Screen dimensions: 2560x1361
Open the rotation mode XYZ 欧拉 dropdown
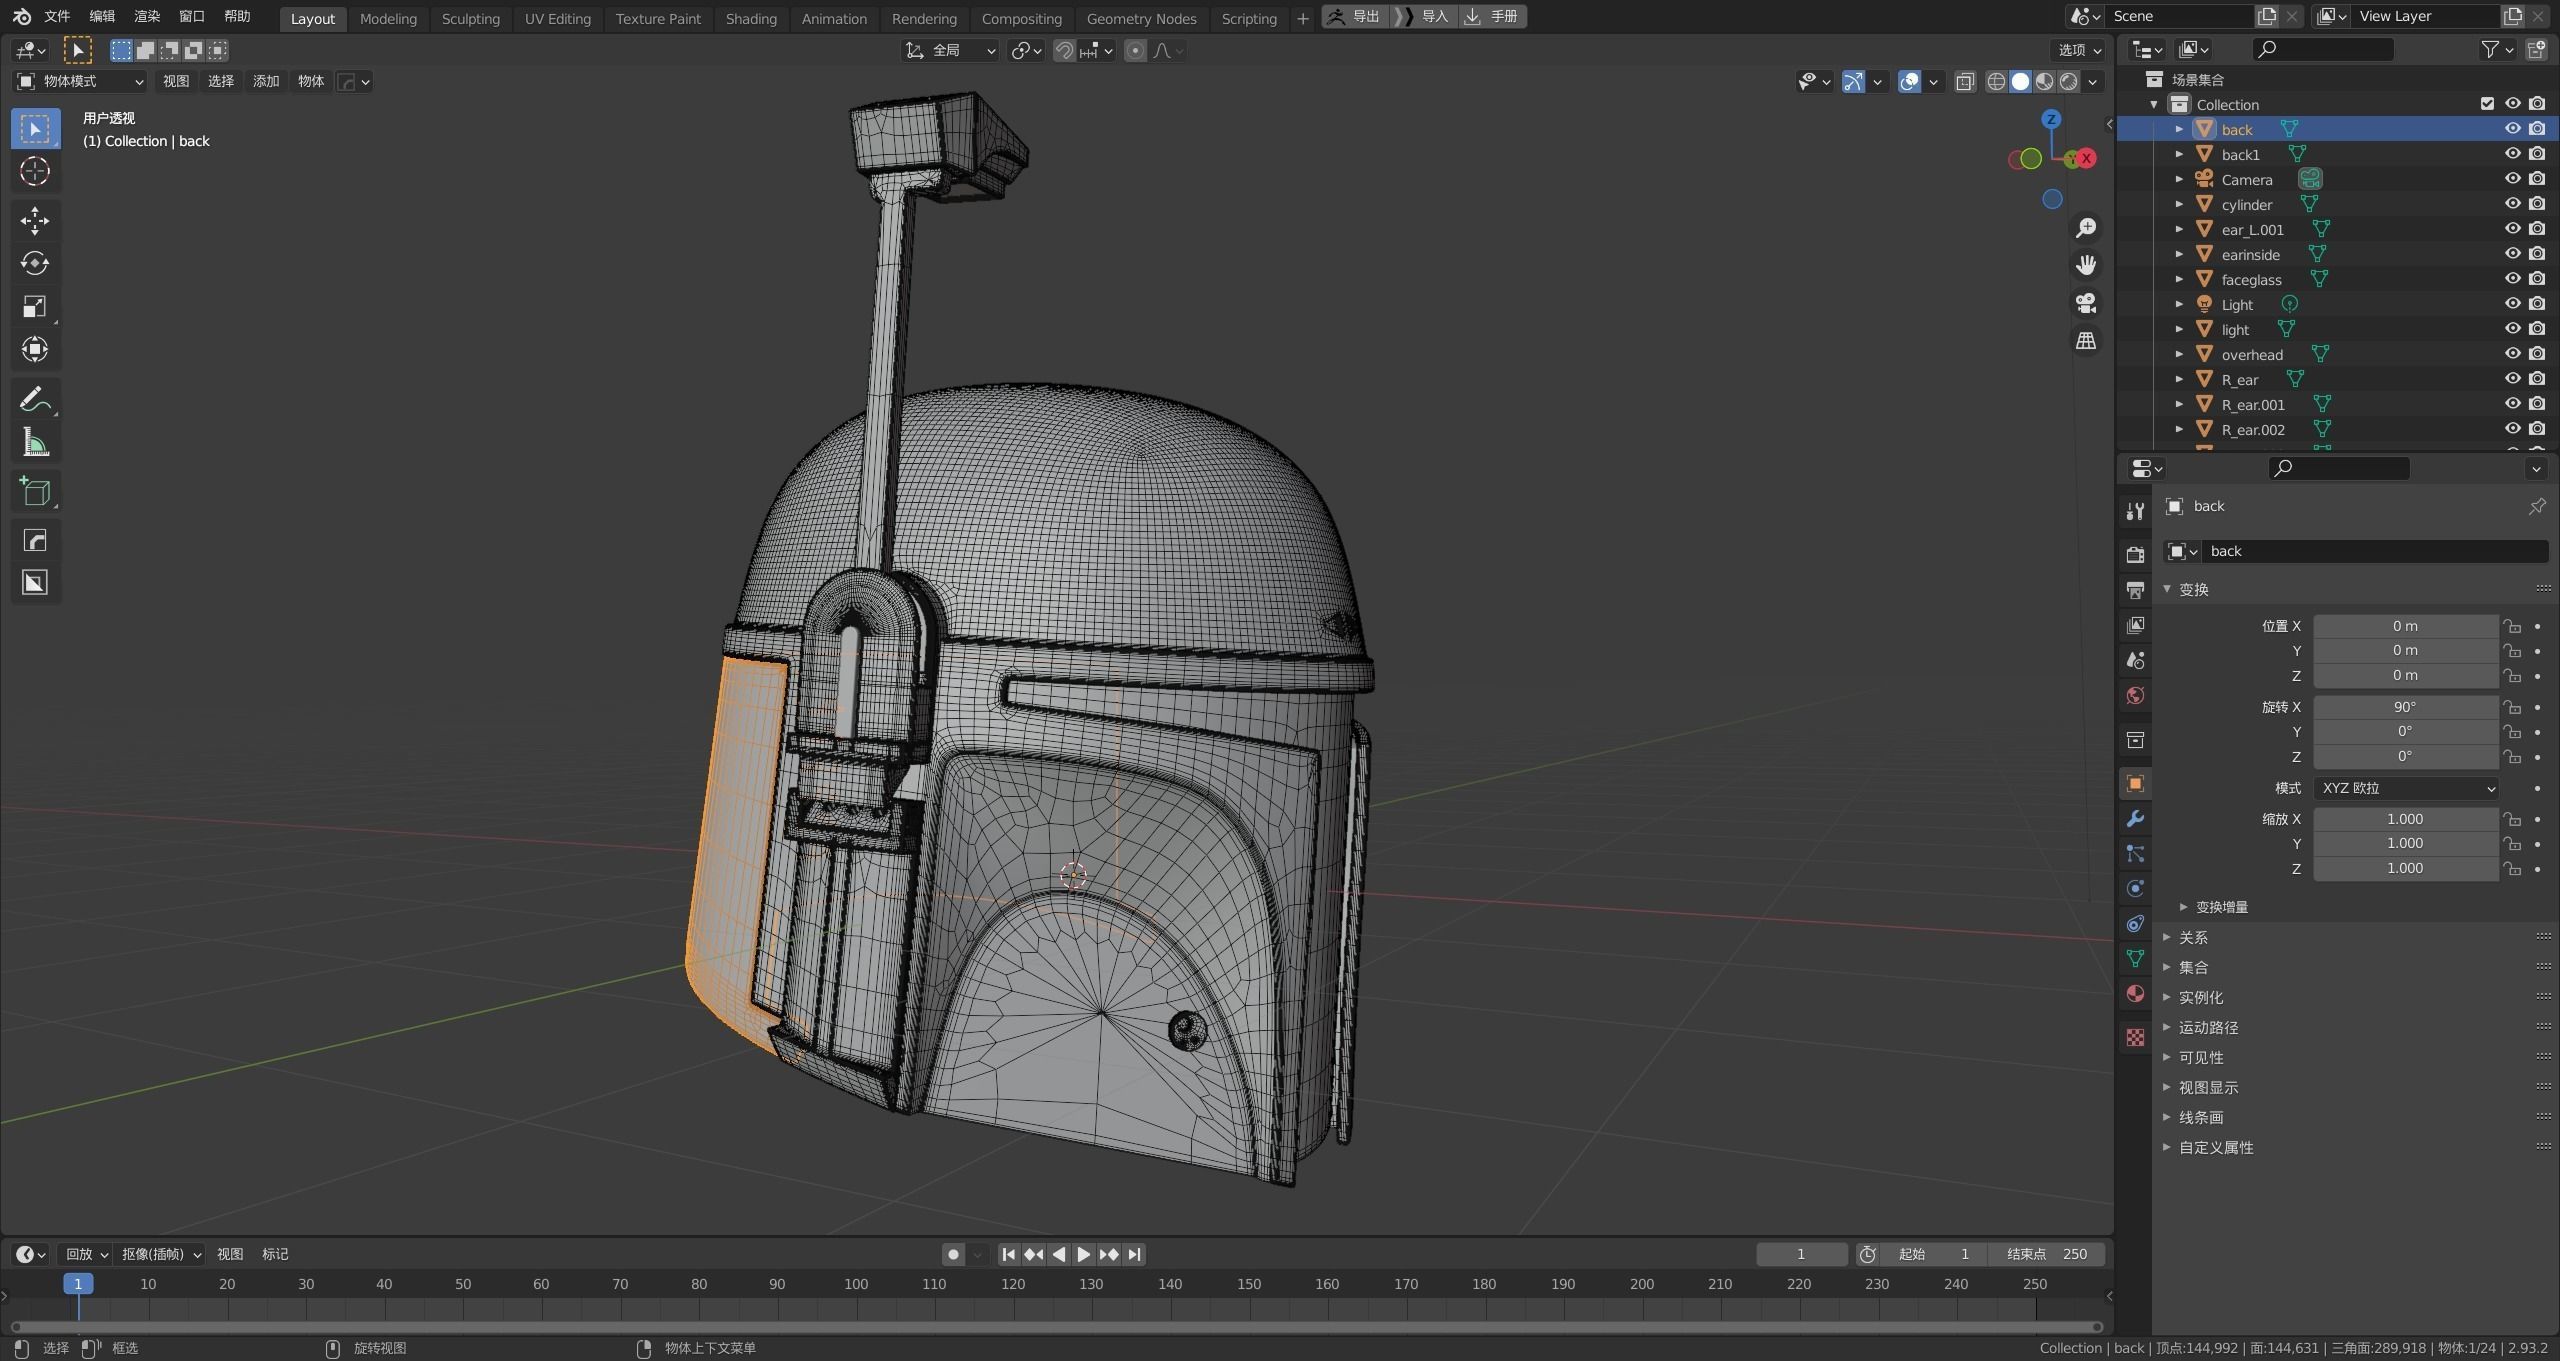[x=2406, y=788]
